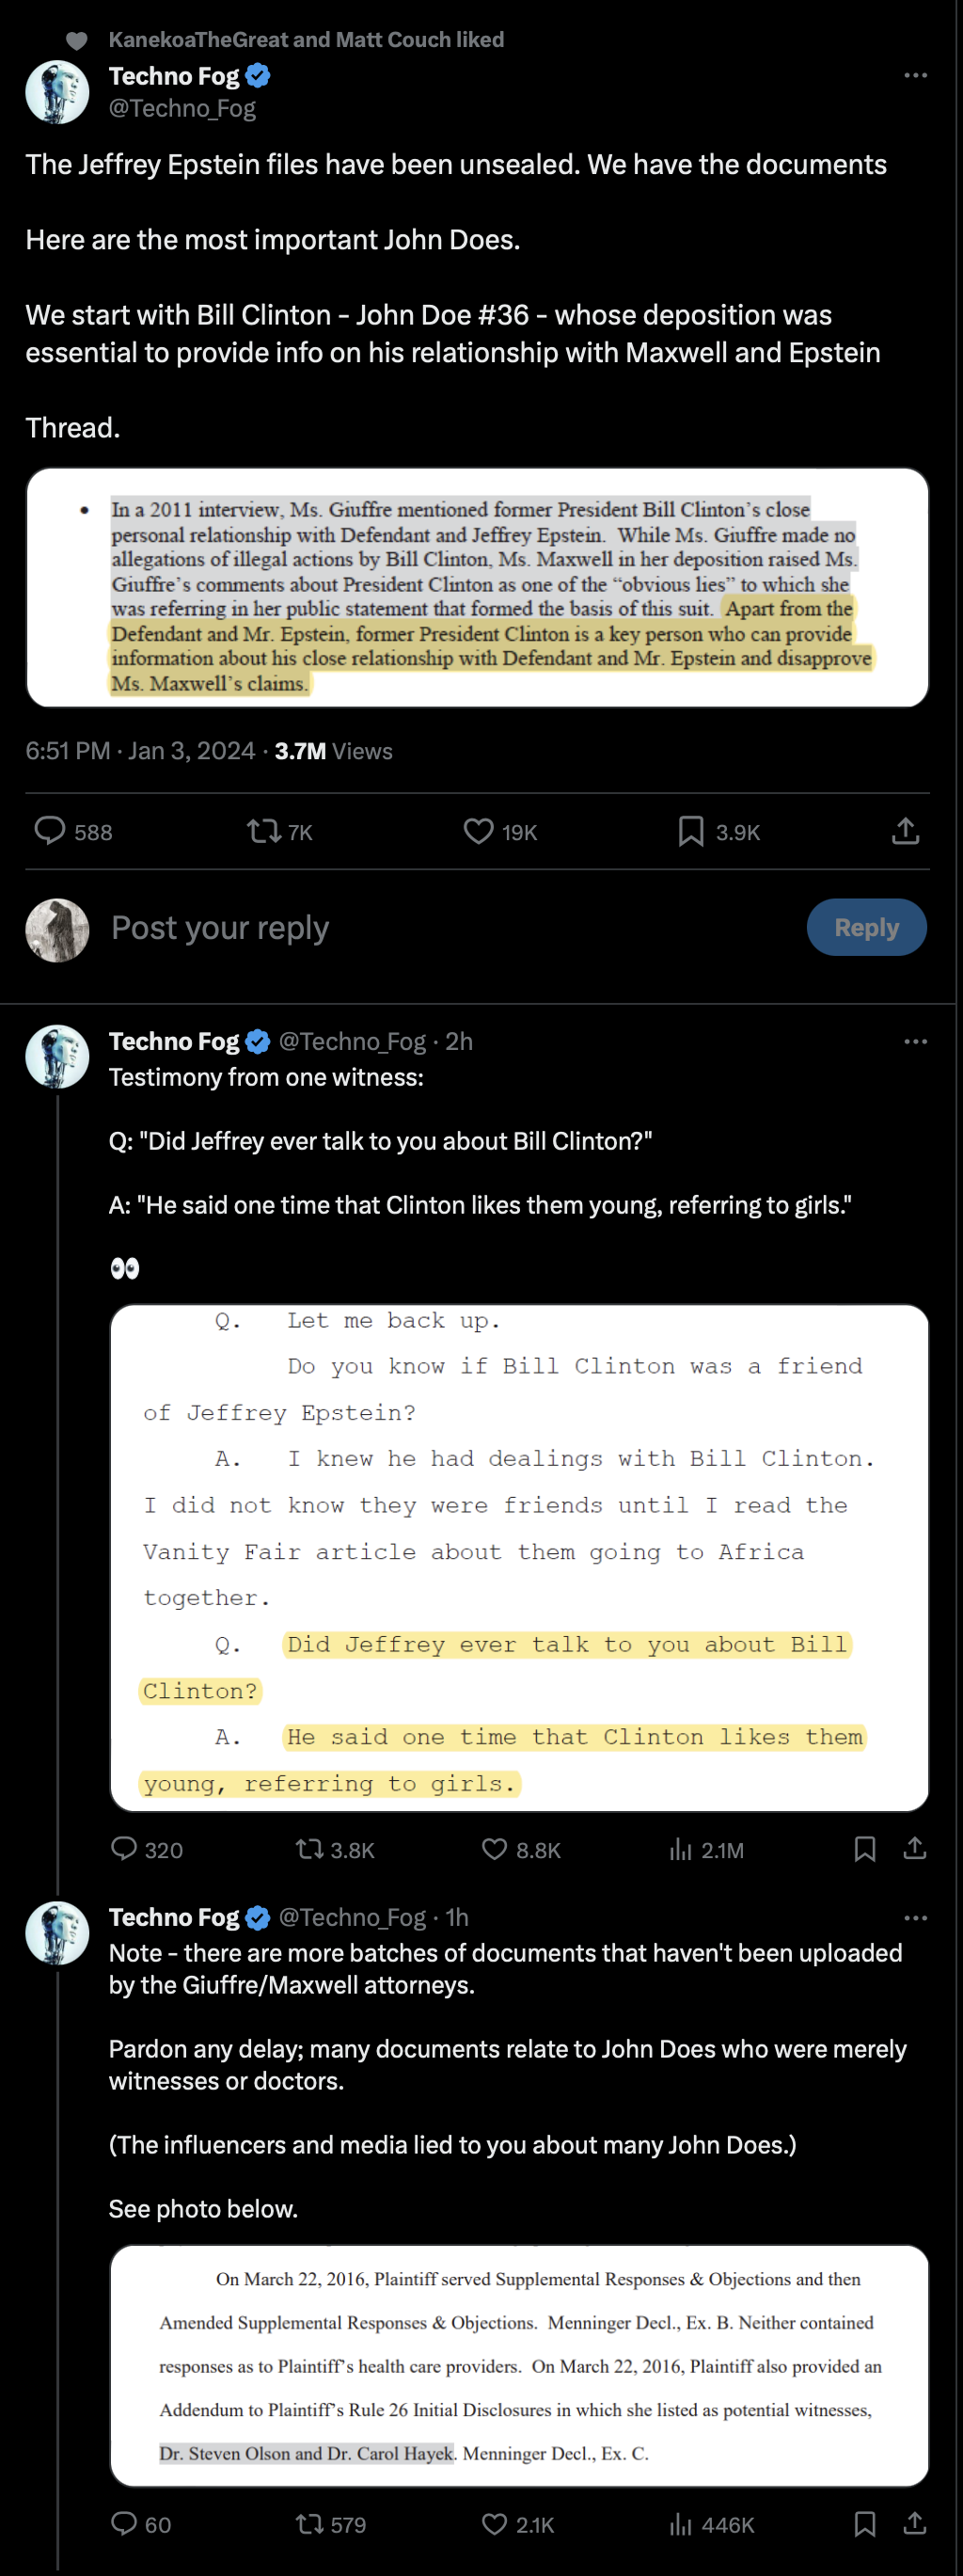The height and width of the screenshot is (2576, 963).
Task: Open Techno Fog avatar on the 1h reply
Action: tap(57, 1933)
